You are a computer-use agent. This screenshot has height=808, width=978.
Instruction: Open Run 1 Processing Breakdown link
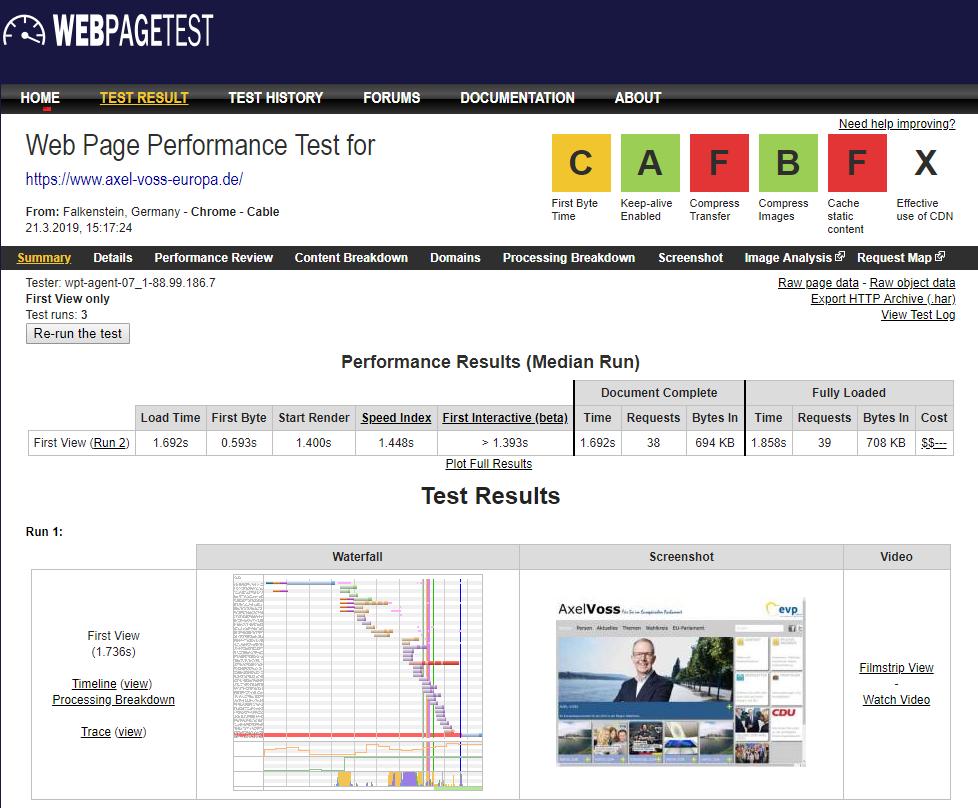[114, 700]
